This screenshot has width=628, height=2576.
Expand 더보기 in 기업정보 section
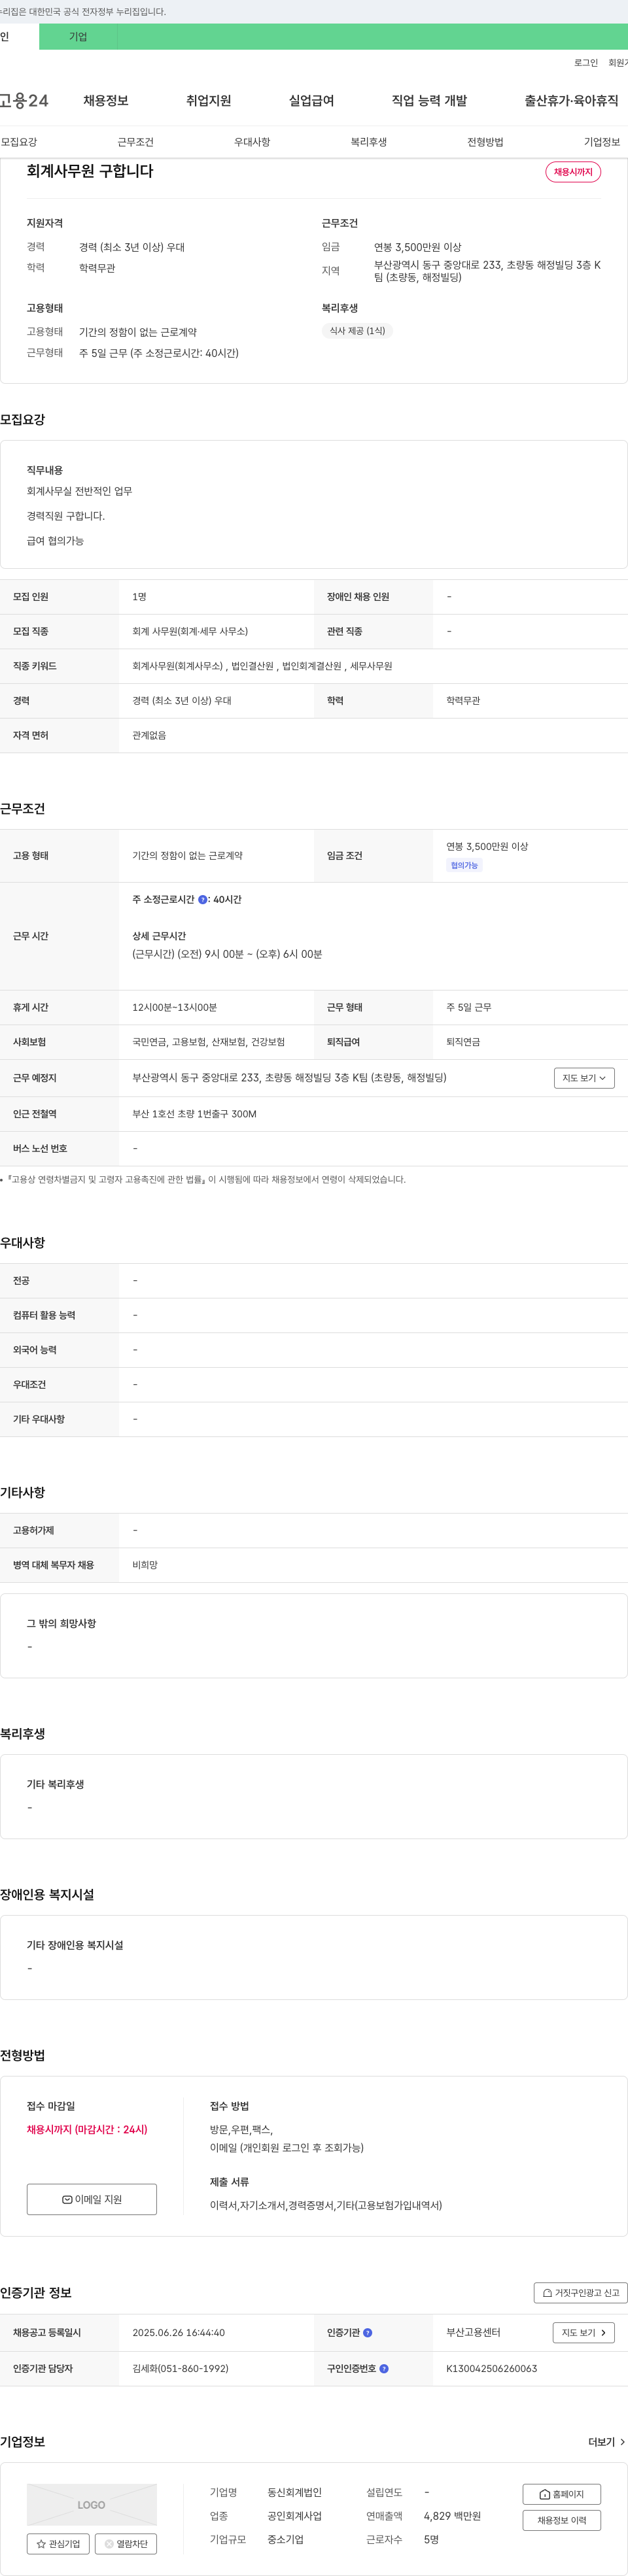click(607, 2441)
